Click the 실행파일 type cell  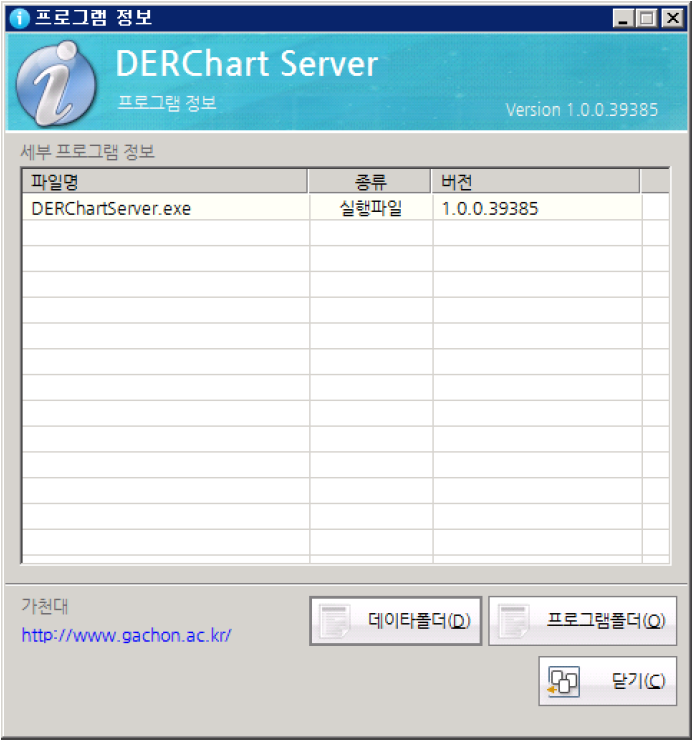(370, 208)
